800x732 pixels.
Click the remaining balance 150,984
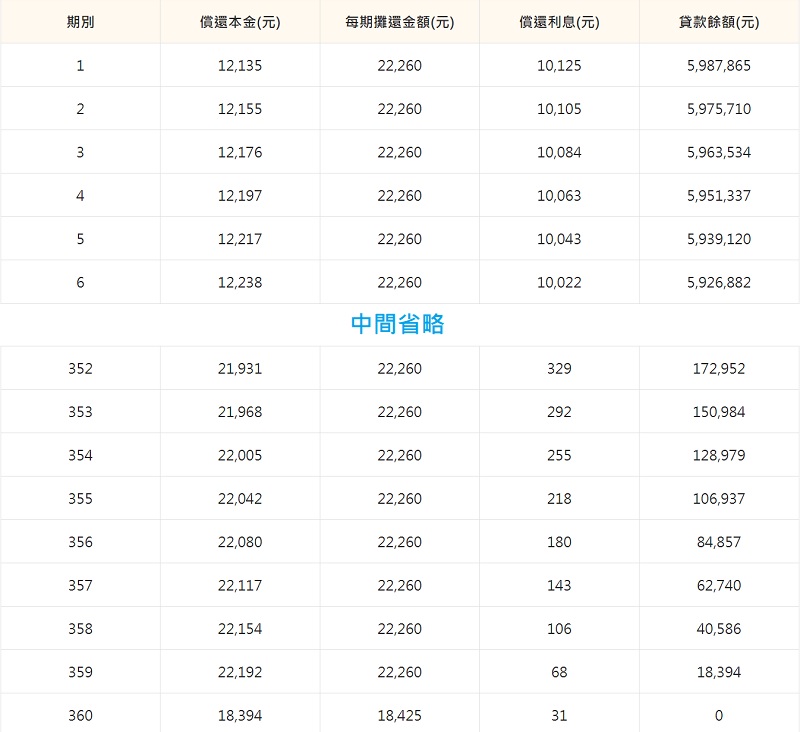pos(719,412)
